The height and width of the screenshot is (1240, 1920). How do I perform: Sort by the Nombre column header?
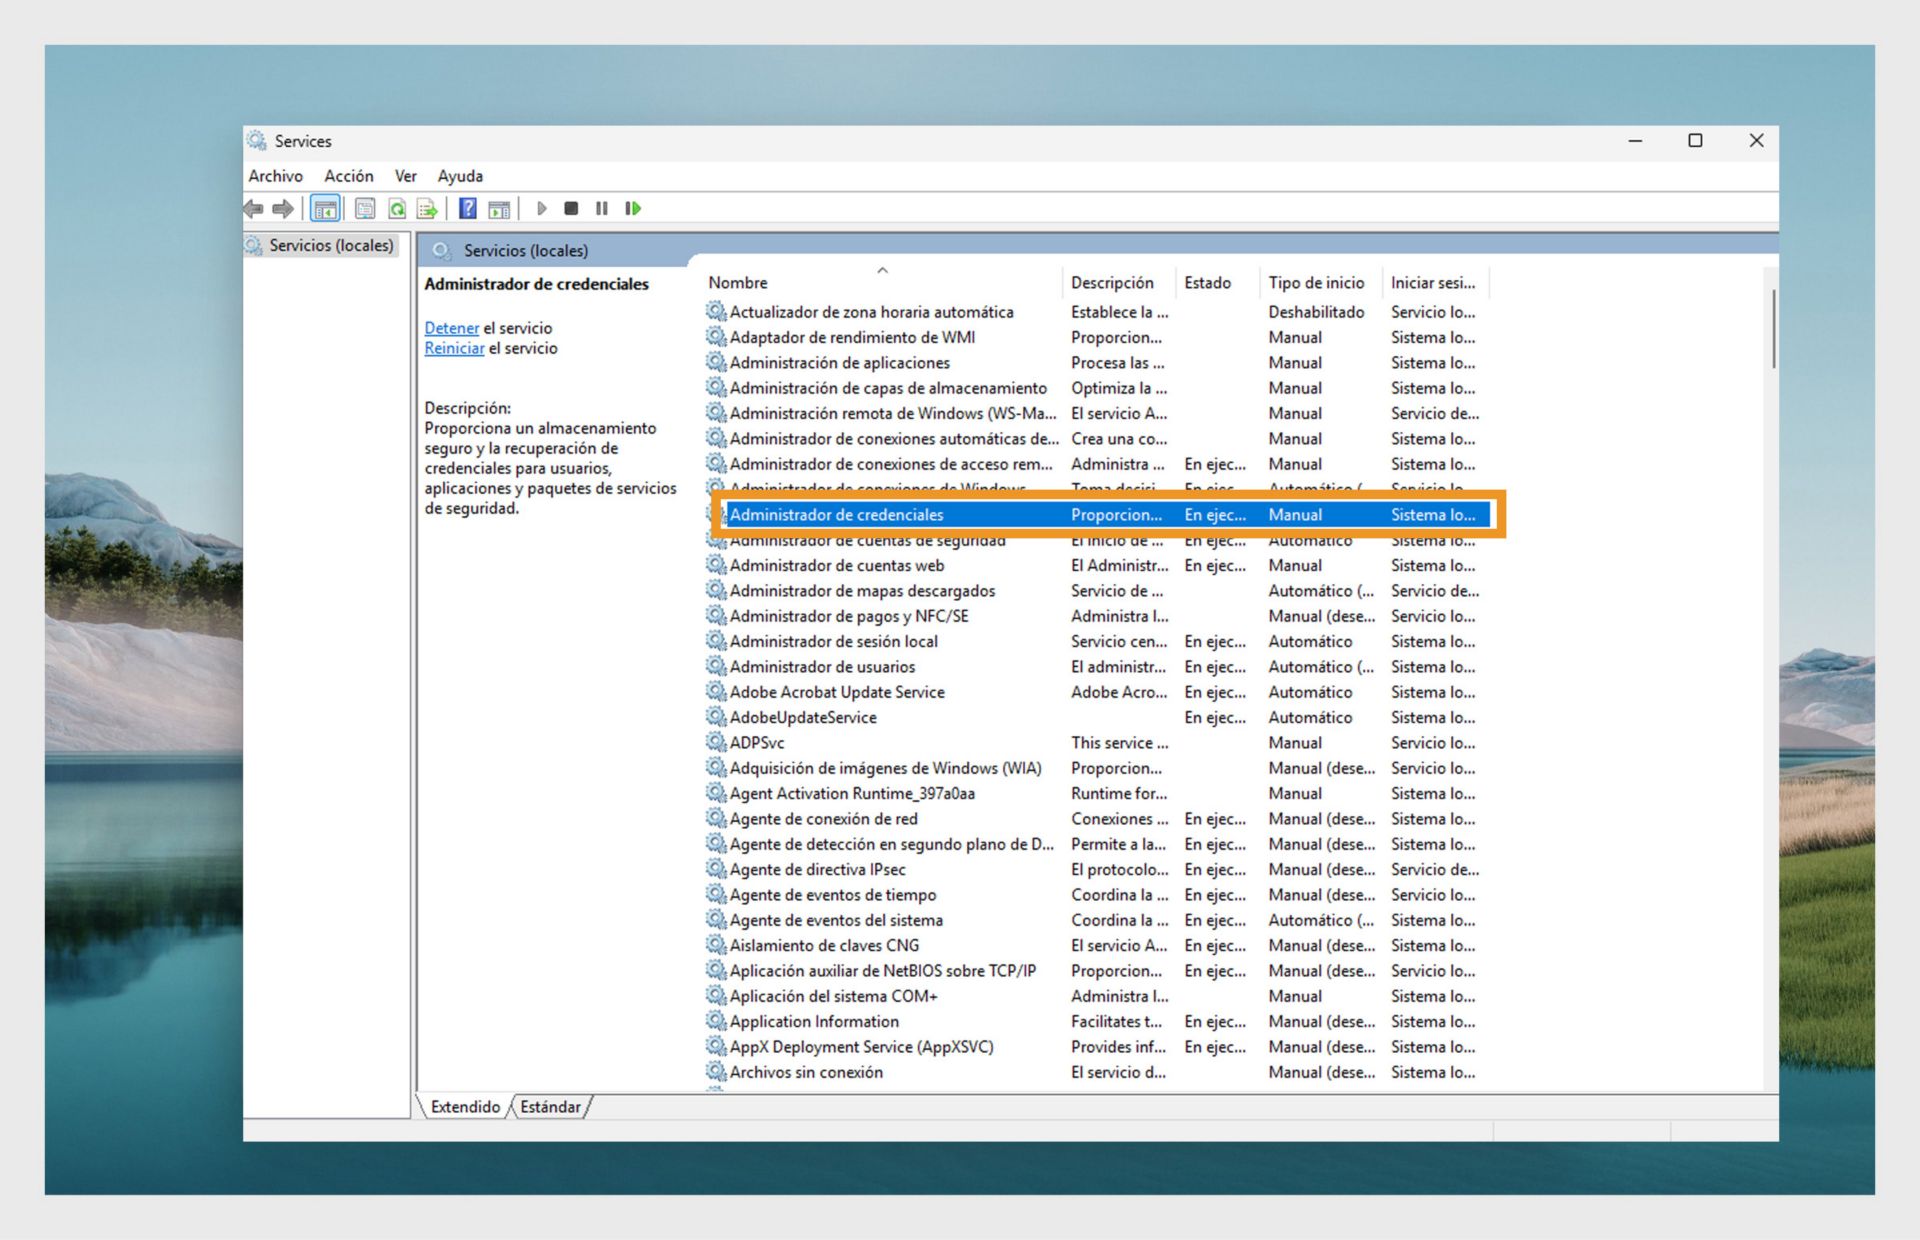point(882,283)
